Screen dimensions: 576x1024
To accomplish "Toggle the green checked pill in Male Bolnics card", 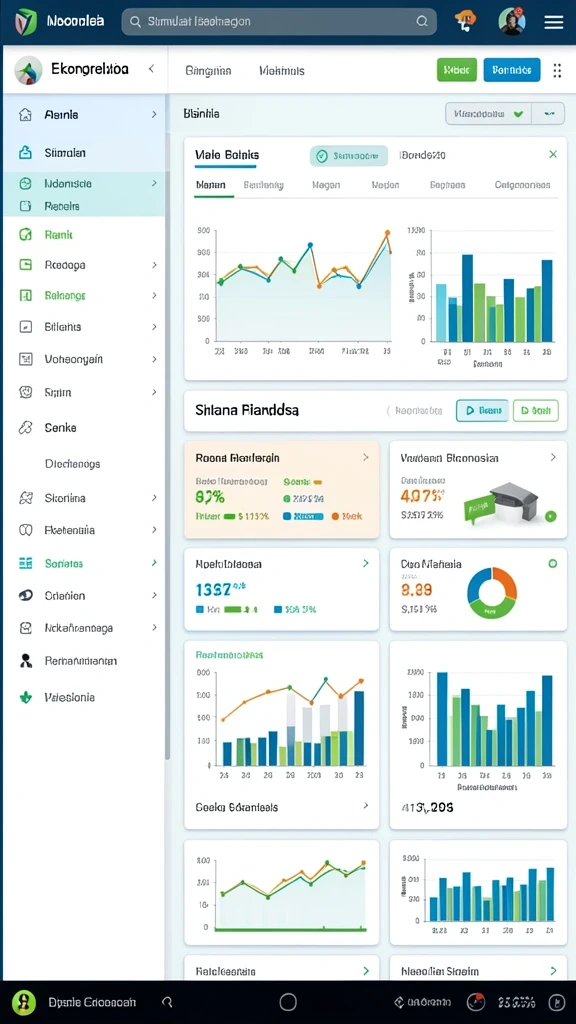I will 349,155.
